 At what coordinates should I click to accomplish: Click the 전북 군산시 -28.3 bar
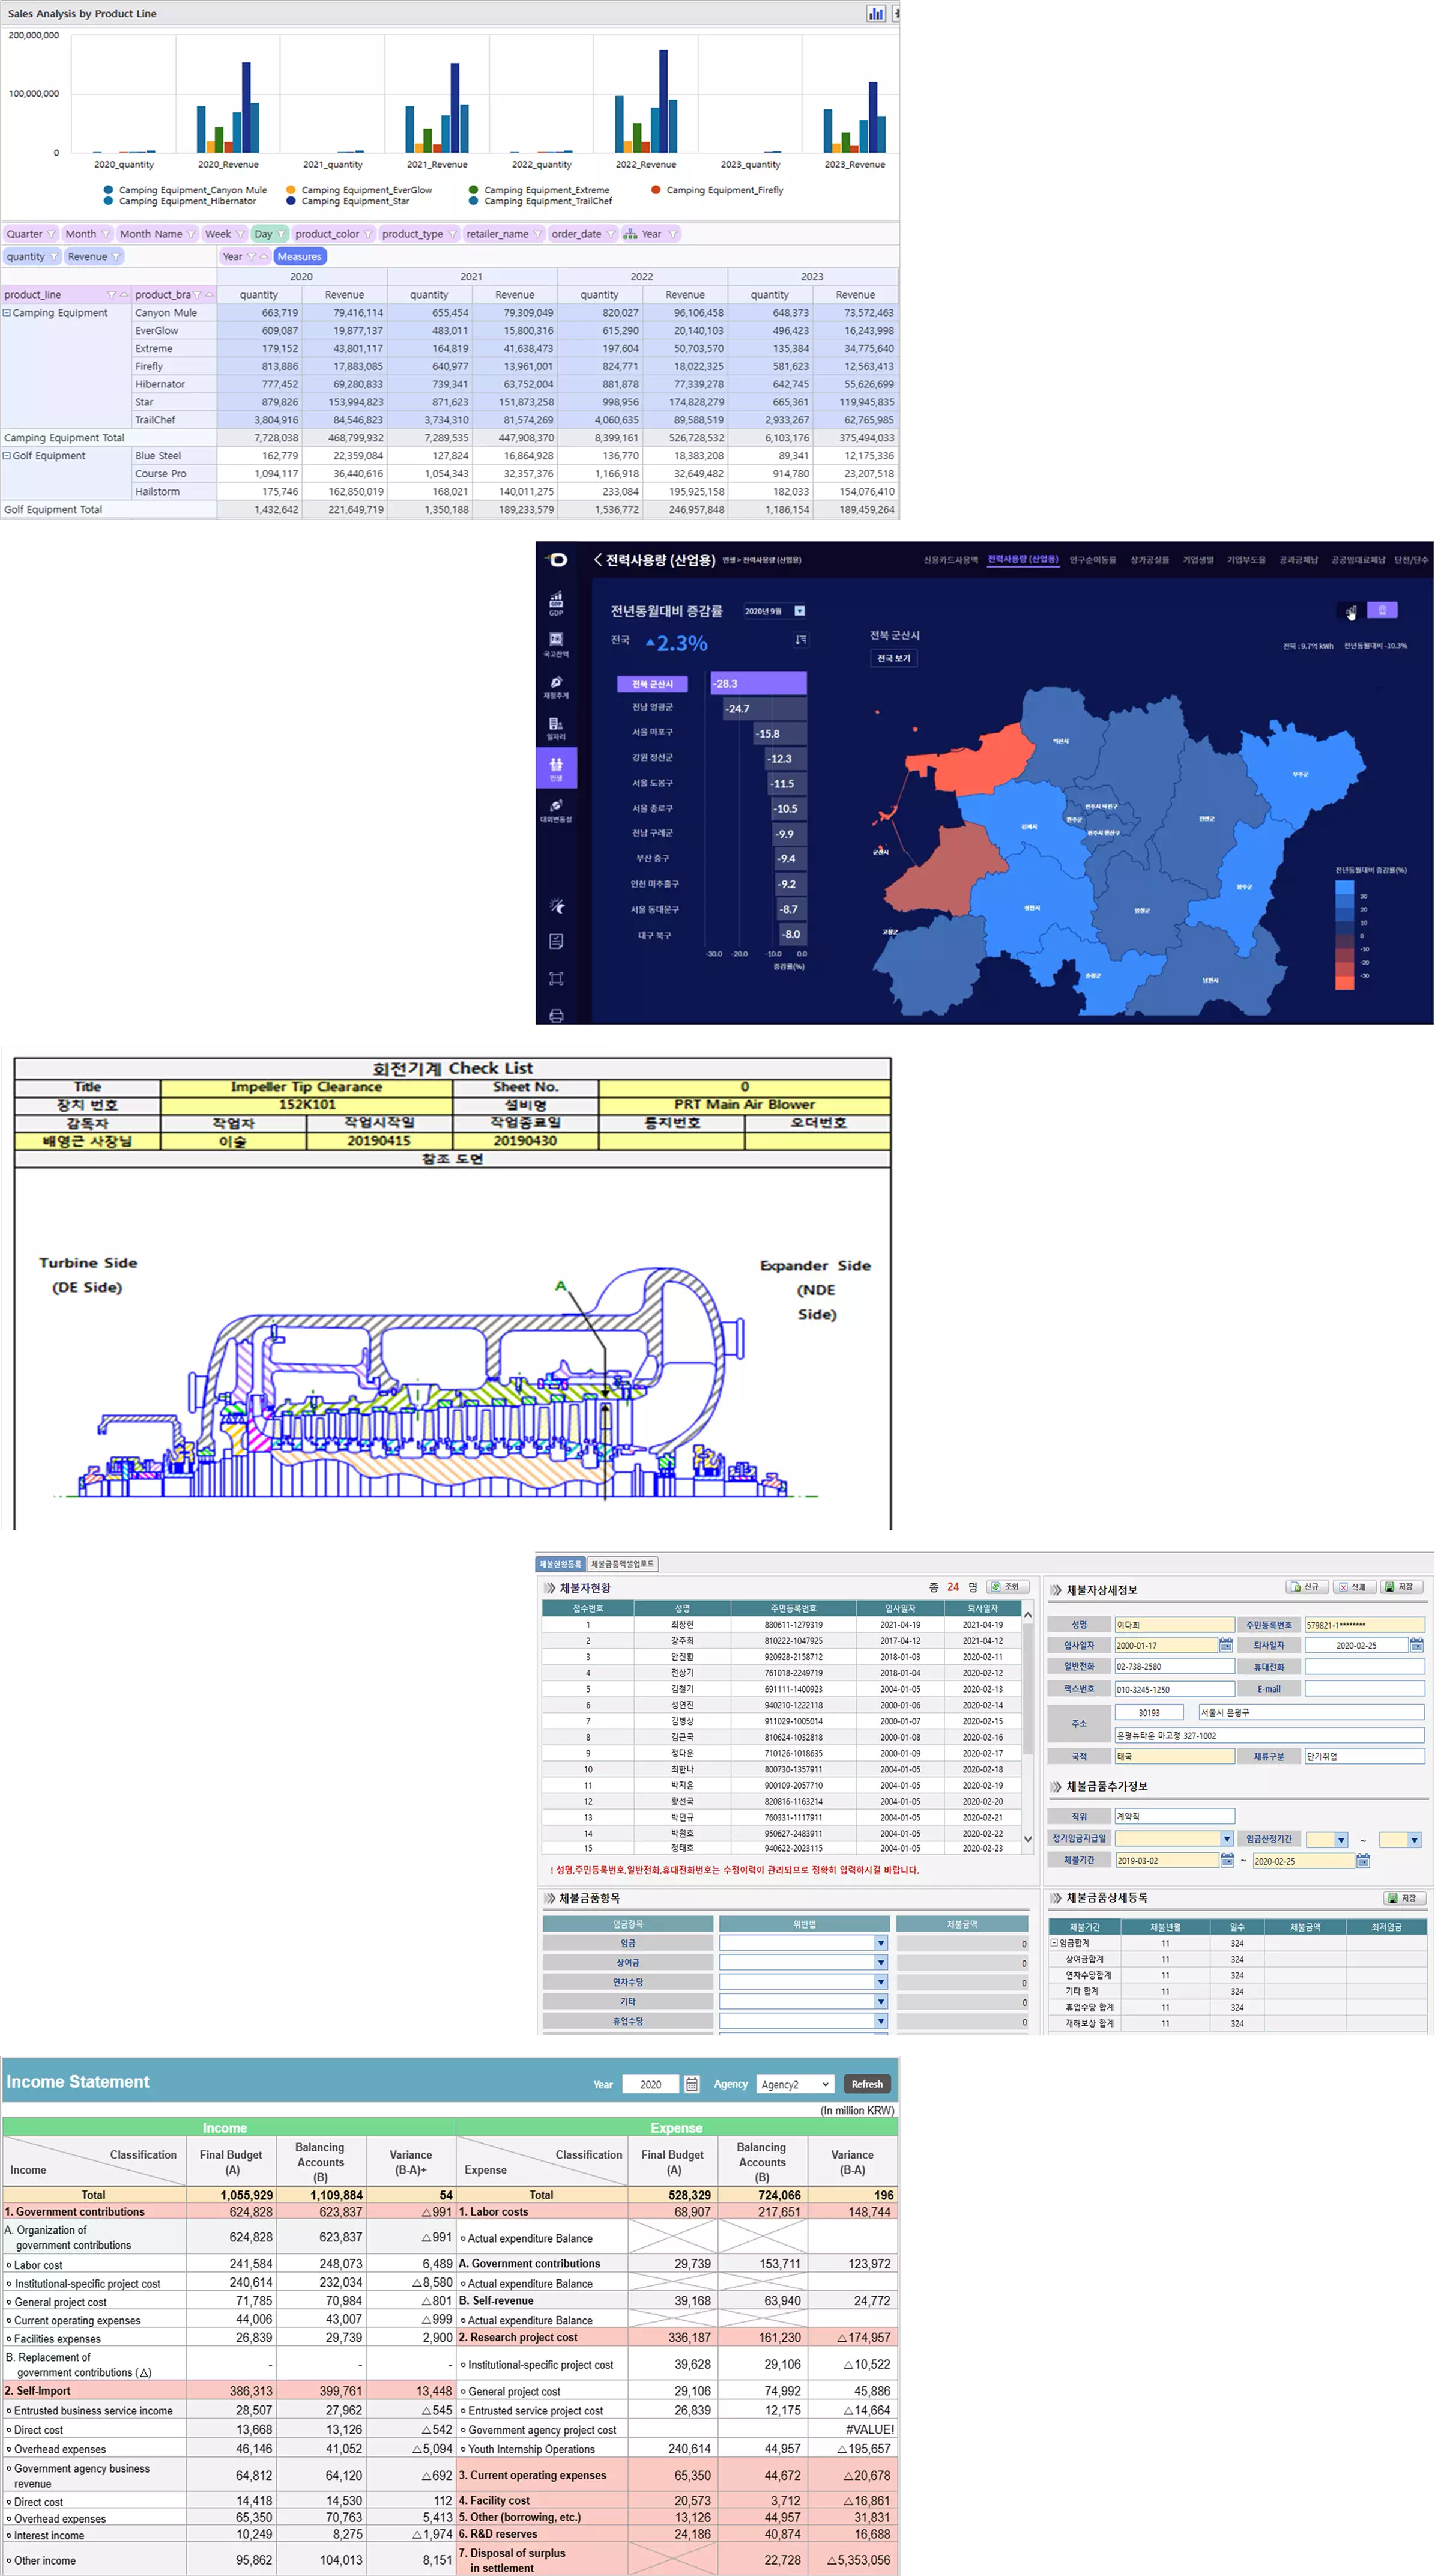758,684
